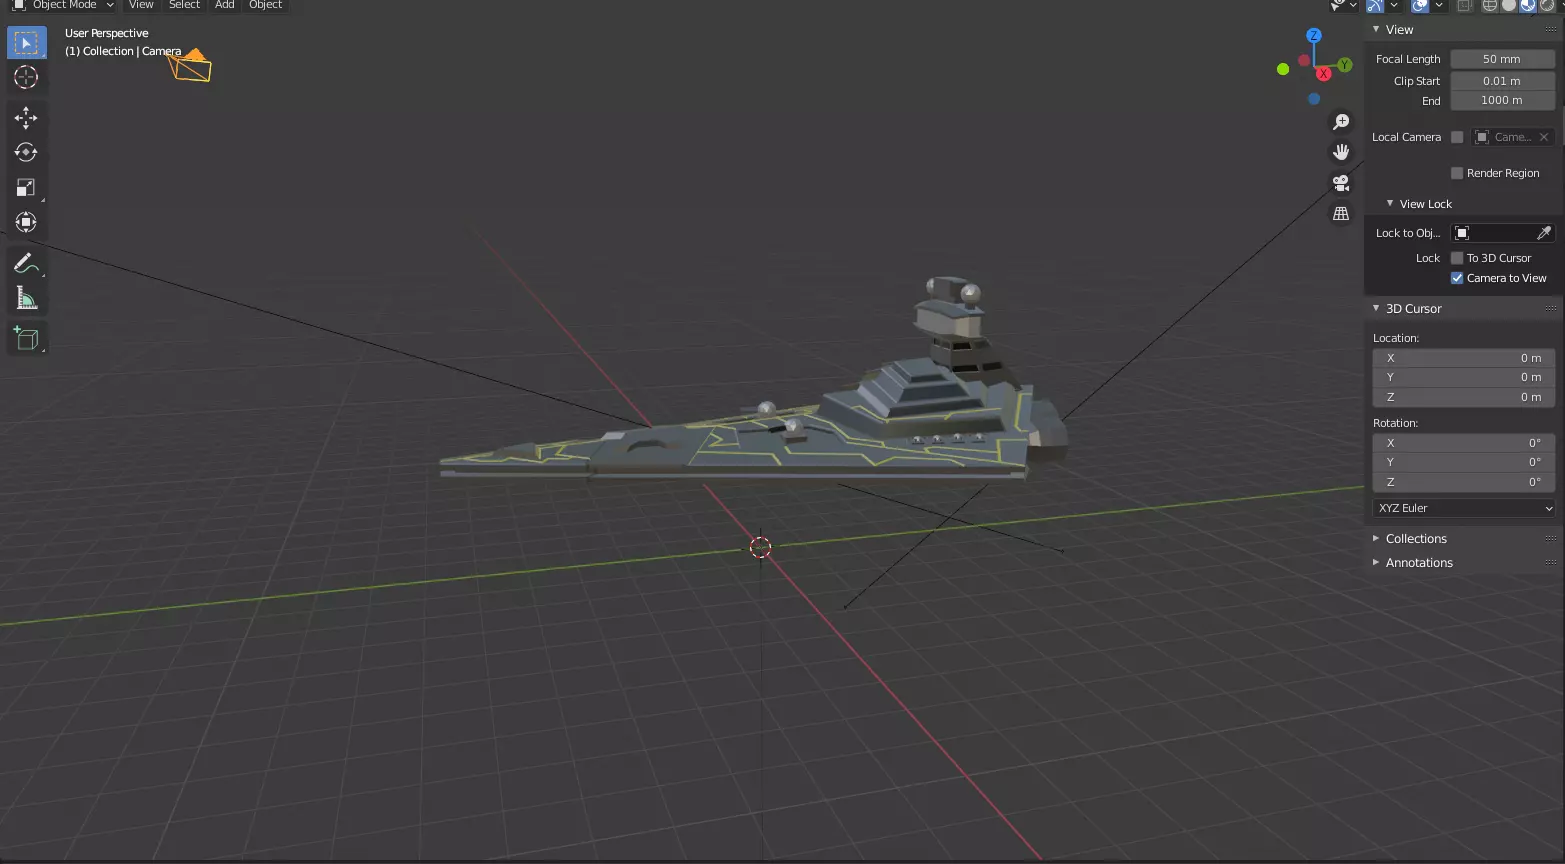Click the 3D Cursor Rotation X field
This screenshot has width=1565, height=864.
[1464, 443]
